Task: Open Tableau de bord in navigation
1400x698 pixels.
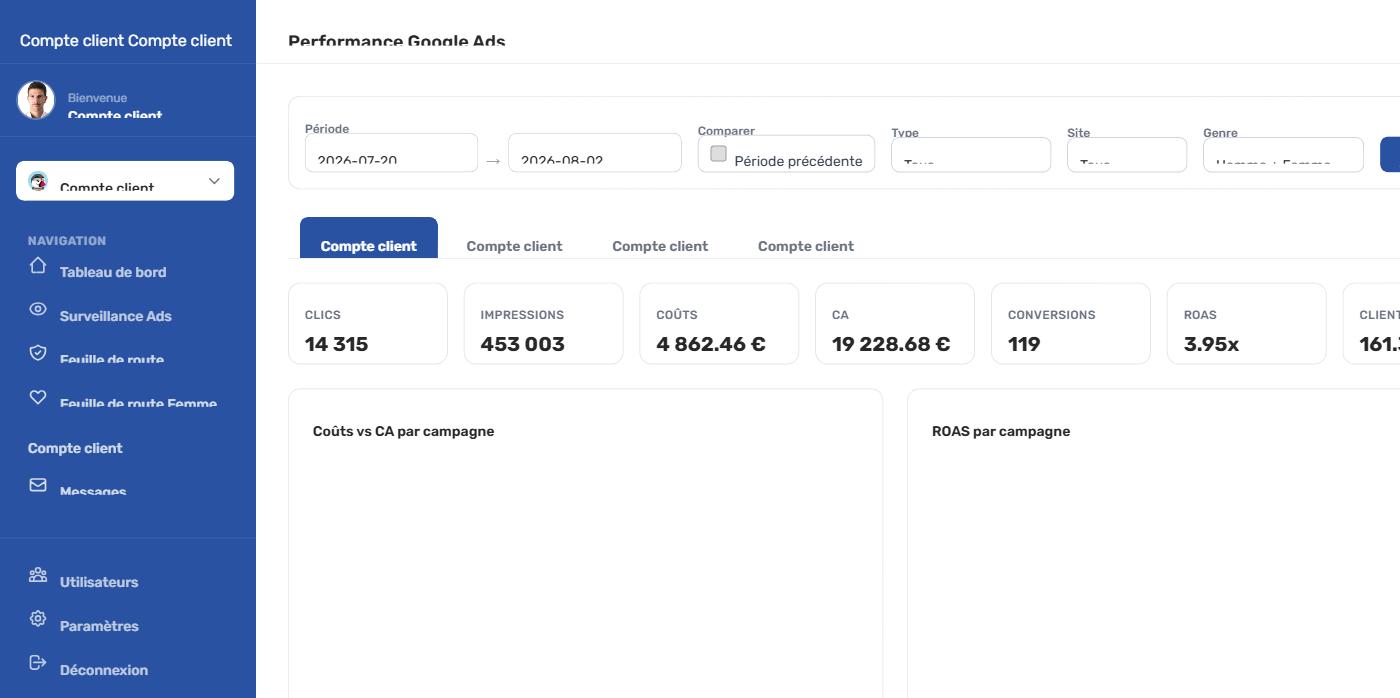Action: coord(113,272)
